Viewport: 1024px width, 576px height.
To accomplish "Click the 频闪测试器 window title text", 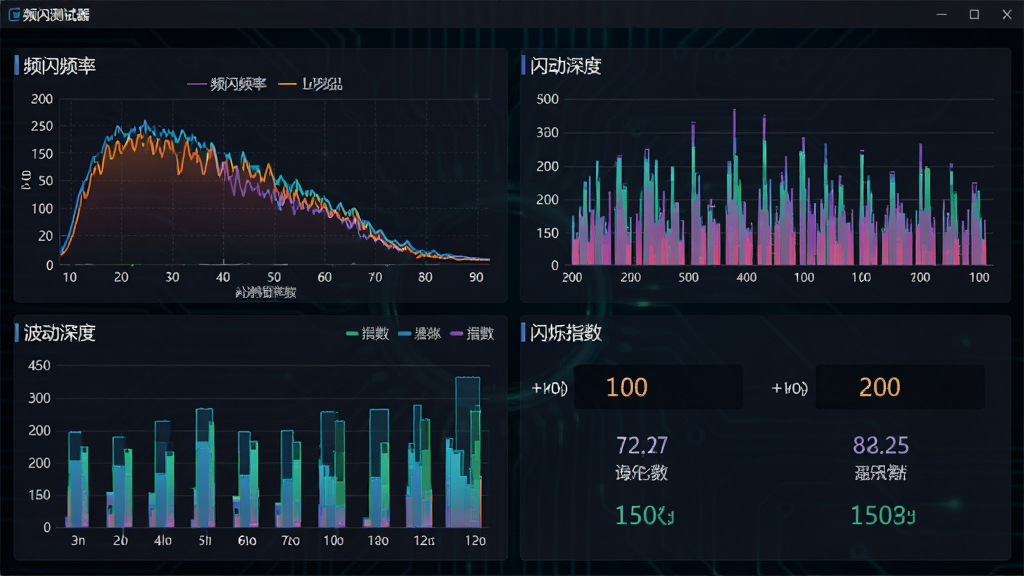I will tap(56, 14).
